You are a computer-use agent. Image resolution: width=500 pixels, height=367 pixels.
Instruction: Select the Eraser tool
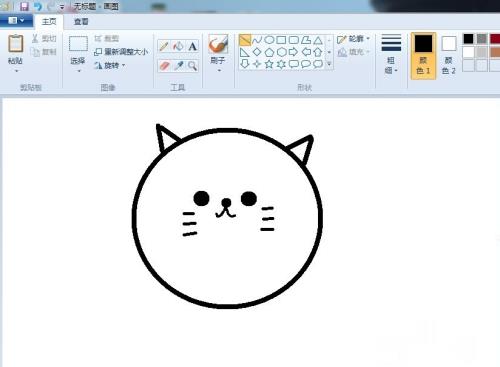tap(163, 66)
